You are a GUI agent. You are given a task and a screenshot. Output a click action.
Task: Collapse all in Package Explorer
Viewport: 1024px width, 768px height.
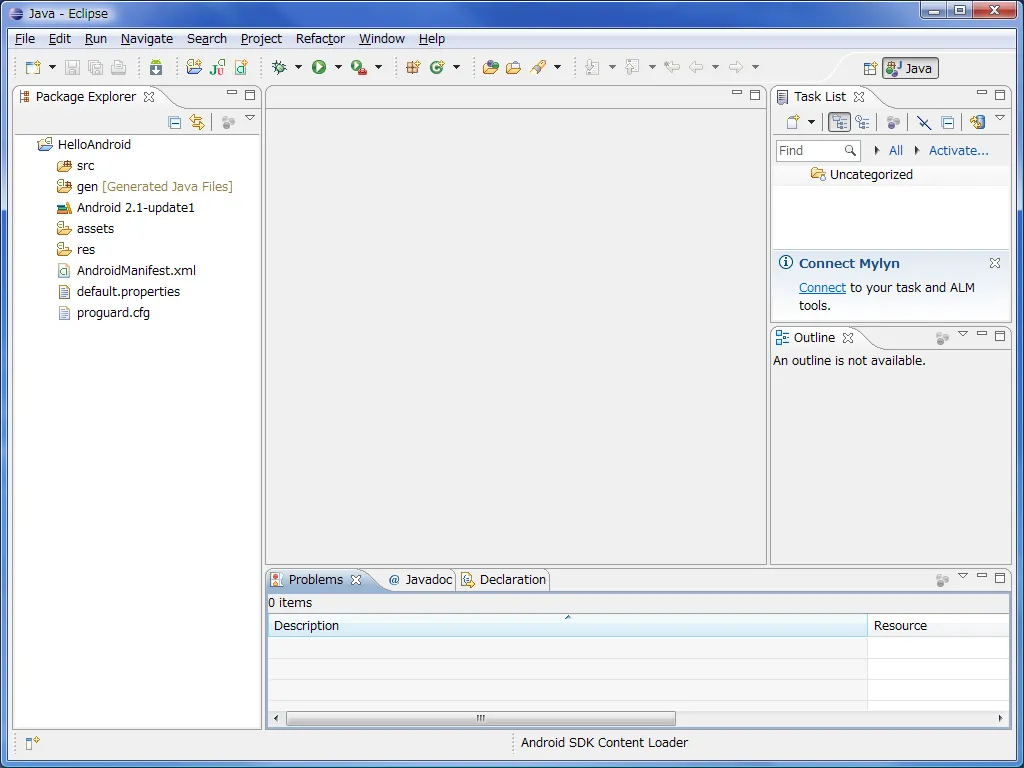click(x=174, y=122)
